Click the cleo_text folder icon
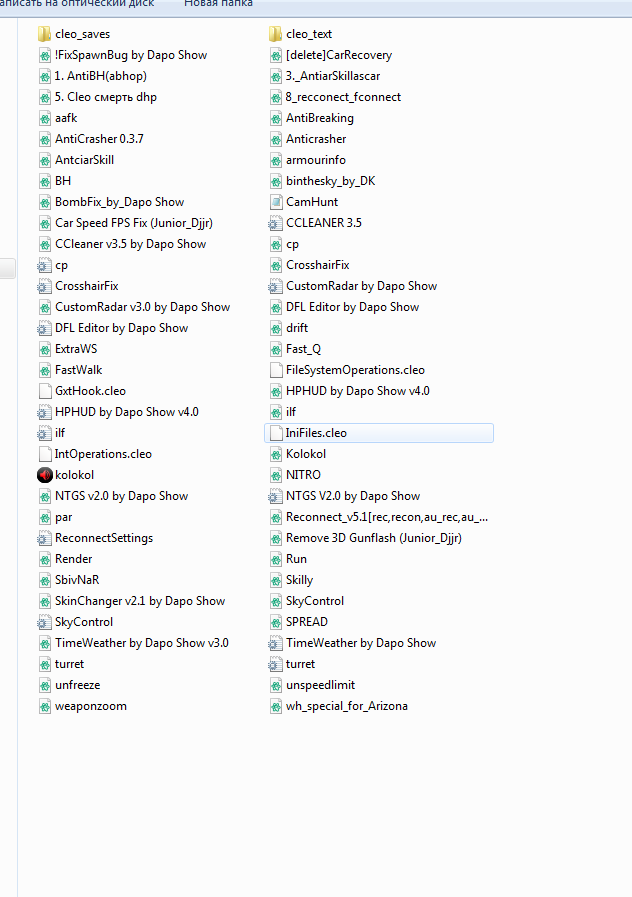 tap(276, 34)
